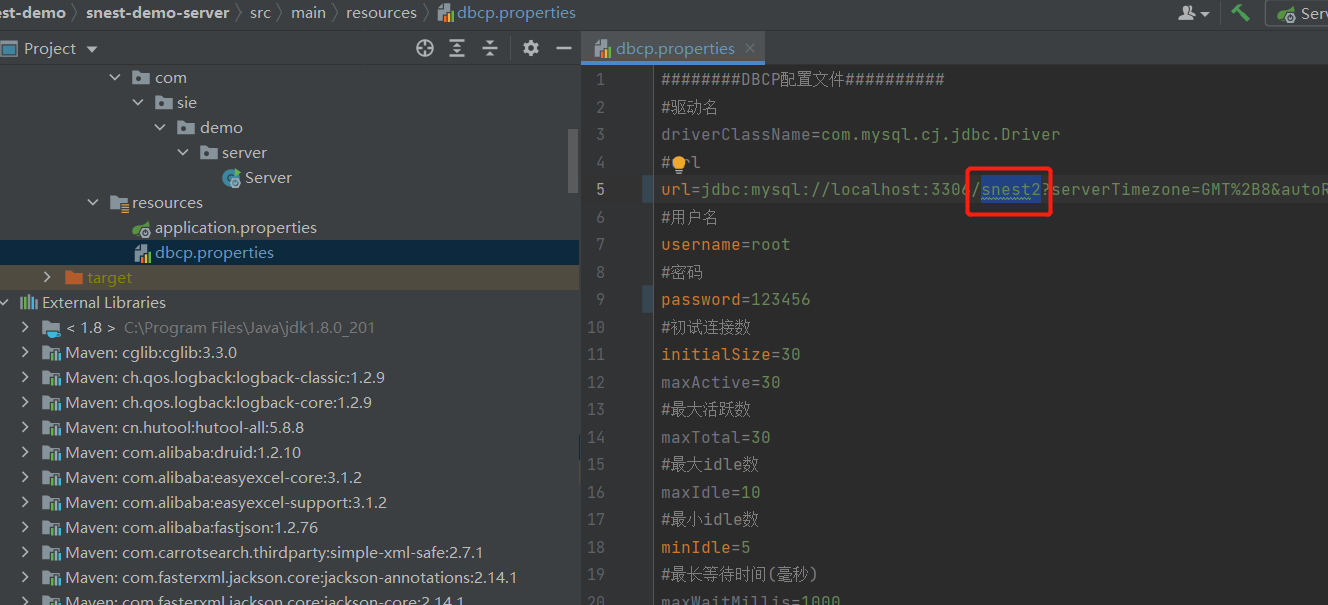This screenshot has height=605, width=1328.
Task: Open Project panel gear options
Action: click(531, 48)
